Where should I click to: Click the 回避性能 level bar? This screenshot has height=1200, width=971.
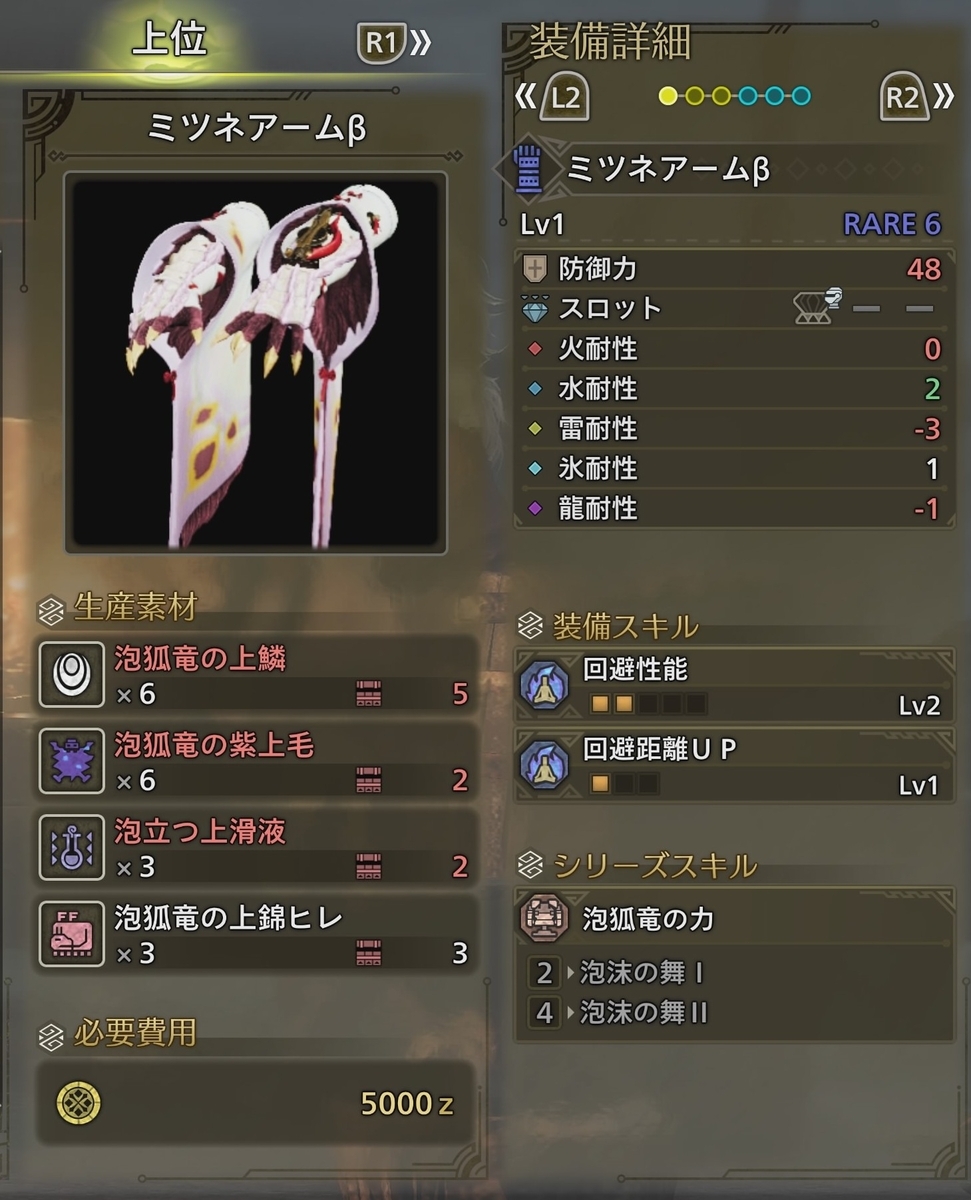[648, 703]
